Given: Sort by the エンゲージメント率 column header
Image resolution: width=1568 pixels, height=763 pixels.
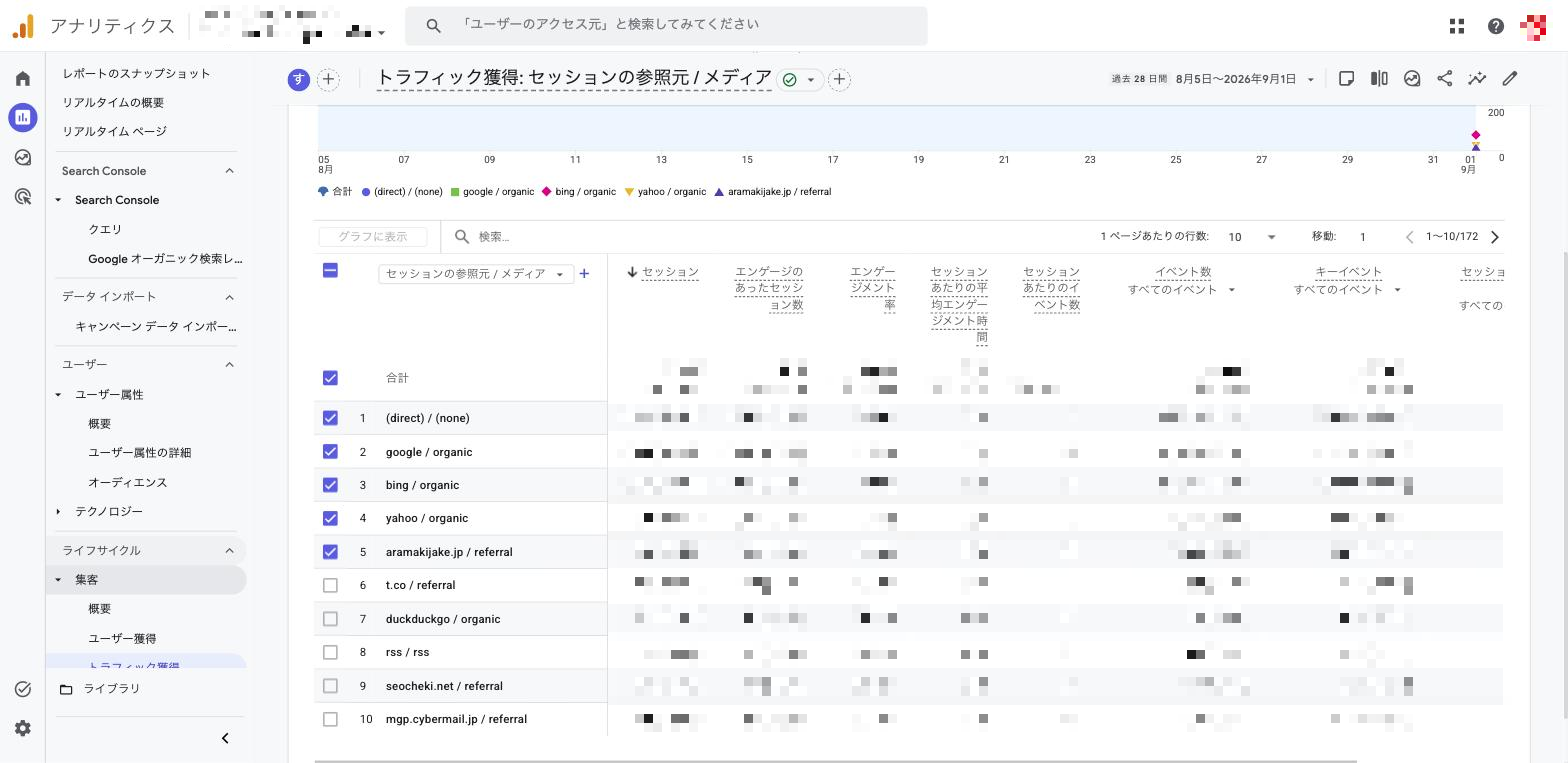Looking at the screenshot, I should tap(872, 288).
